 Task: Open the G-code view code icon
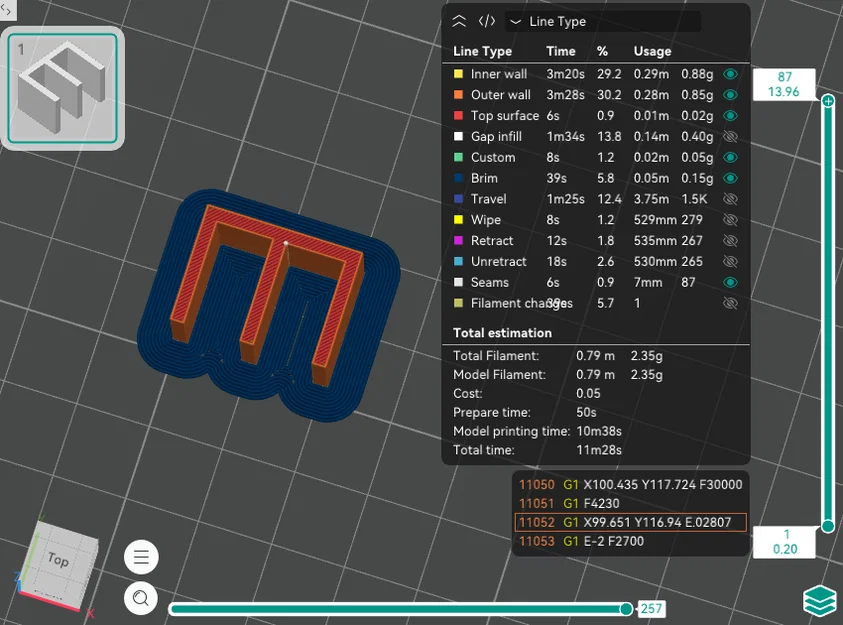[x=487, y=21]
